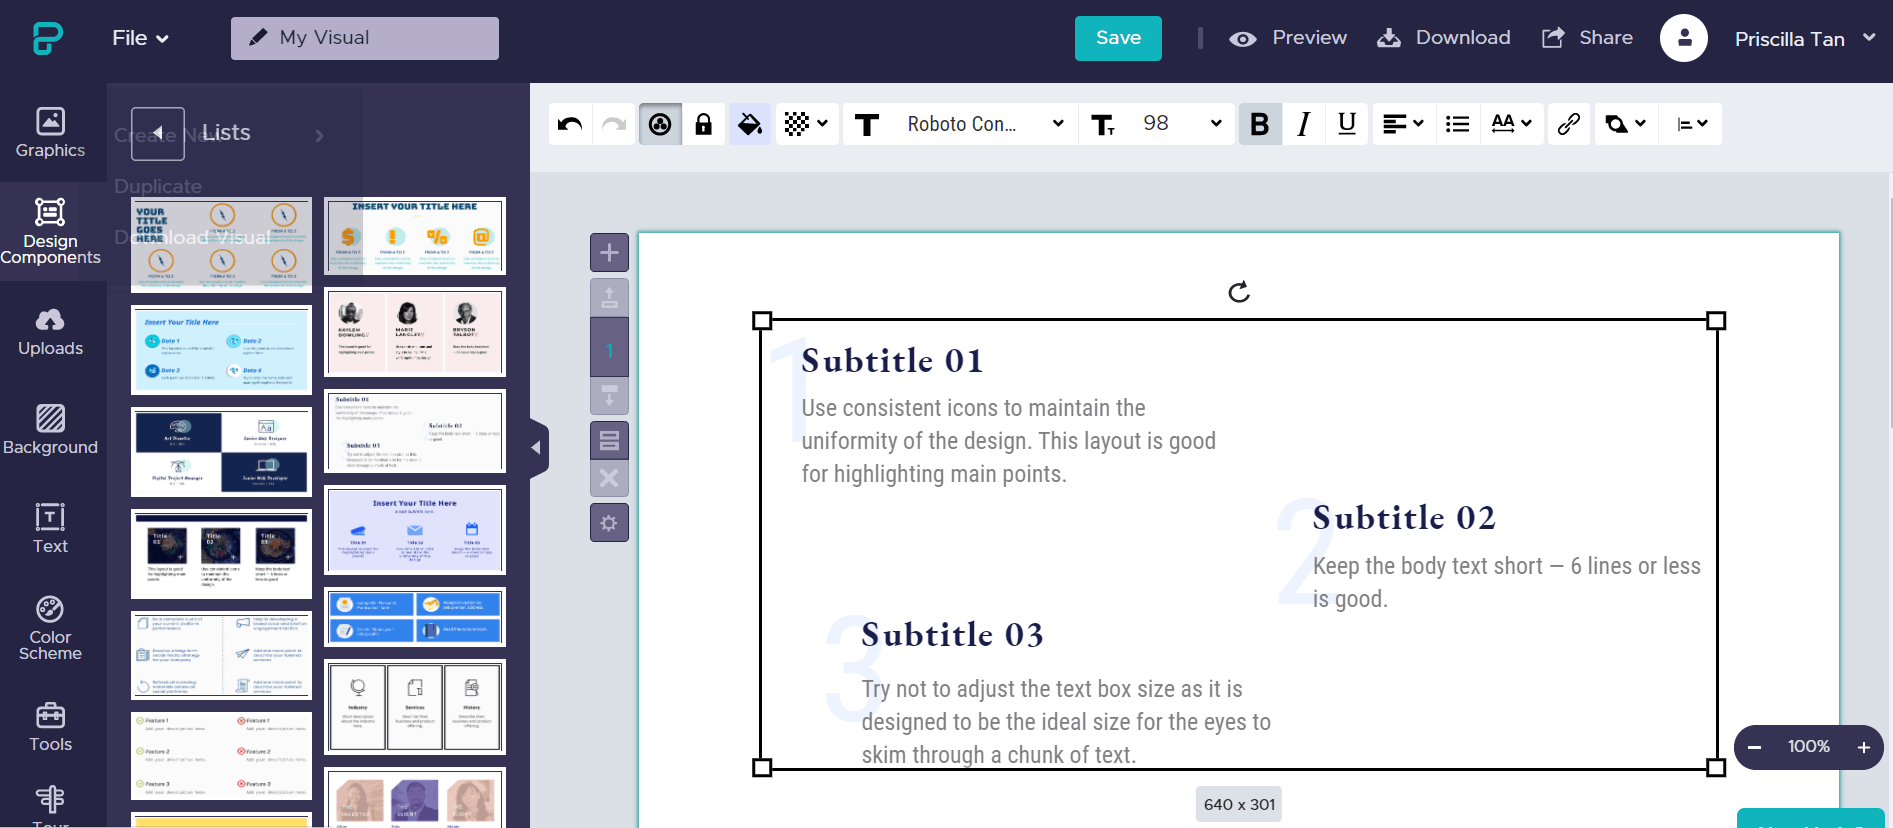Toggle bold formatting
The width and height of the screenshot is (1893, 828).
[1260, 124]
